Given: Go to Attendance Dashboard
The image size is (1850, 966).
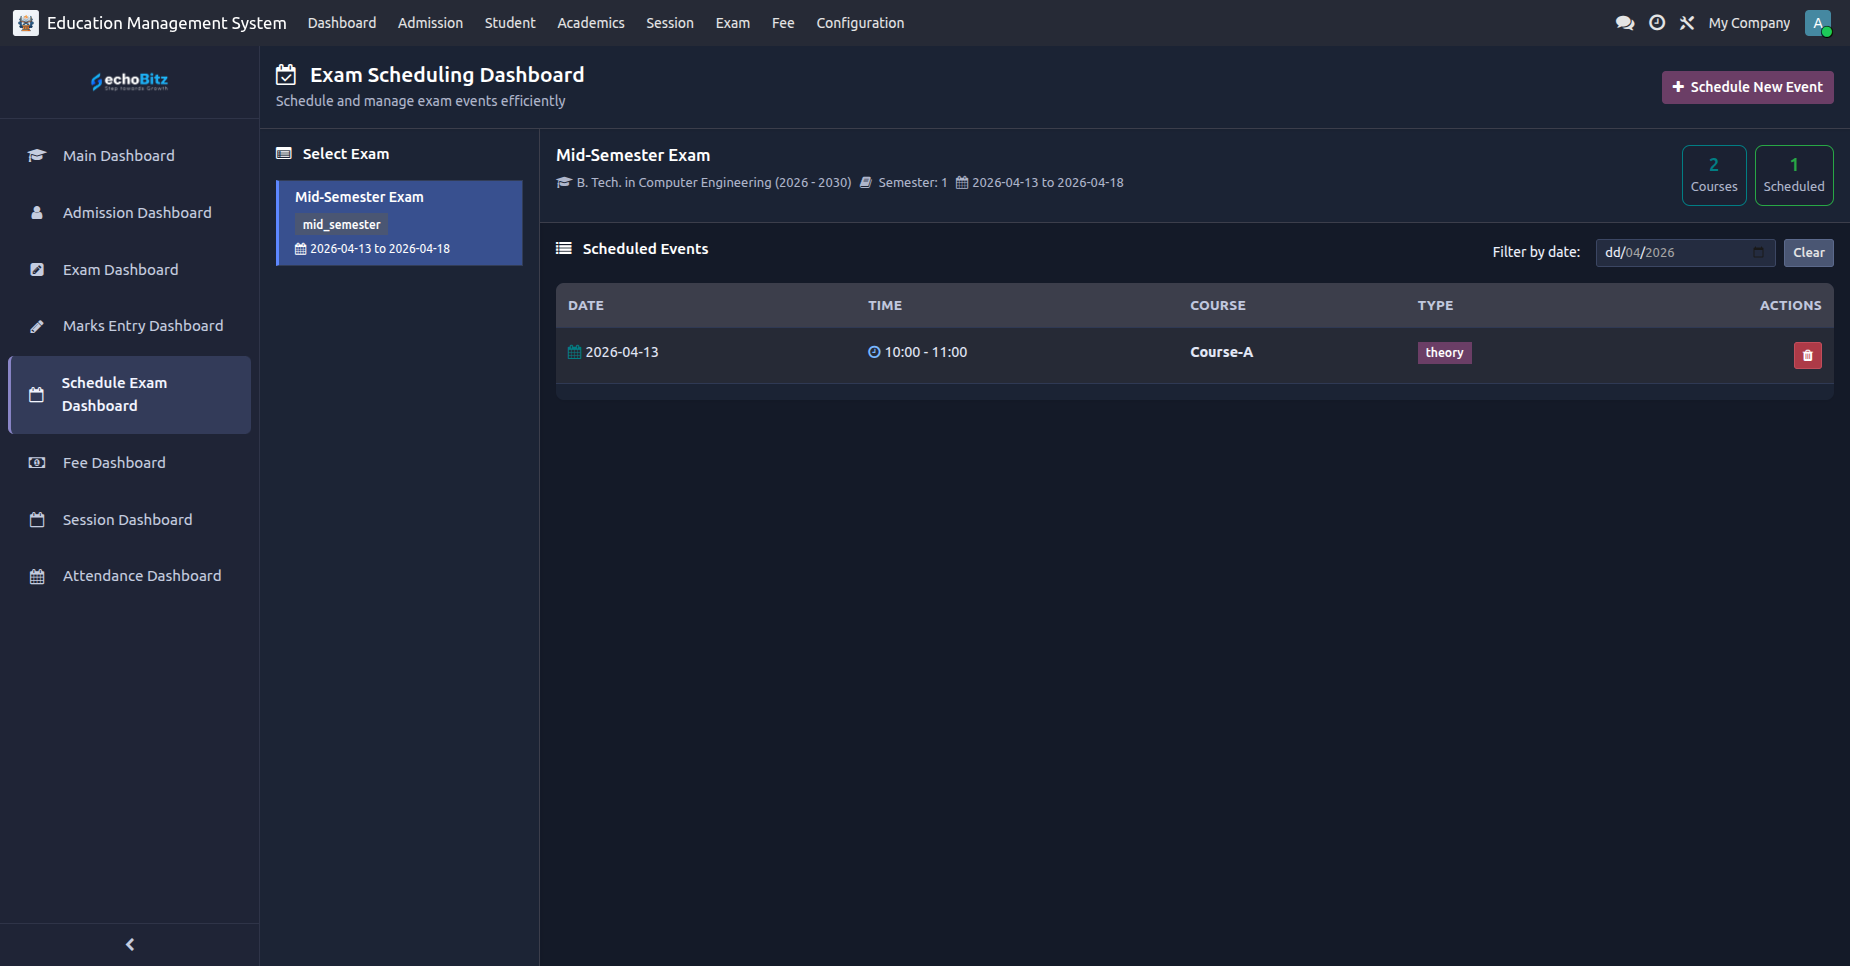Looking at the screenshot, I should pyautogui.click(x=130, y=576).
